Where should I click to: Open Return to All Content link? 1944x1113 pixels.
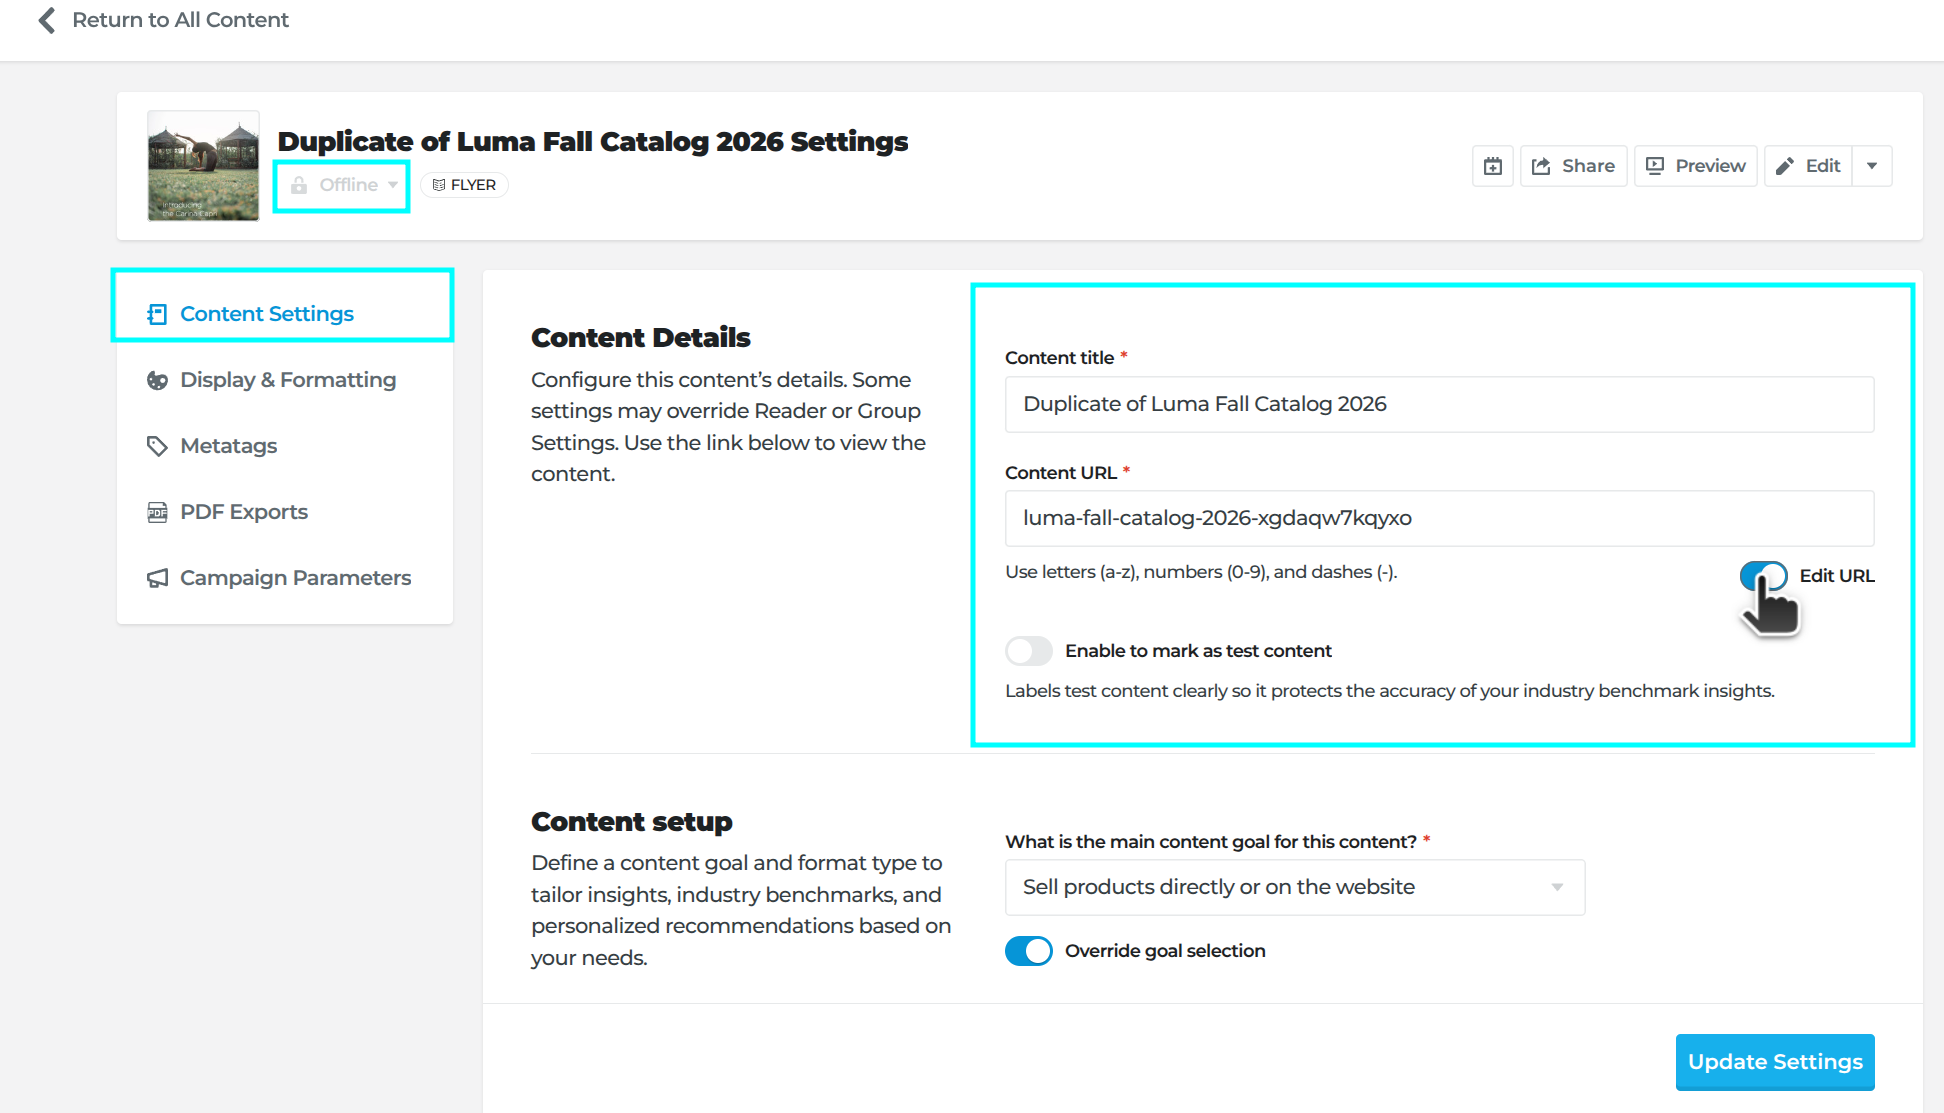180,20
